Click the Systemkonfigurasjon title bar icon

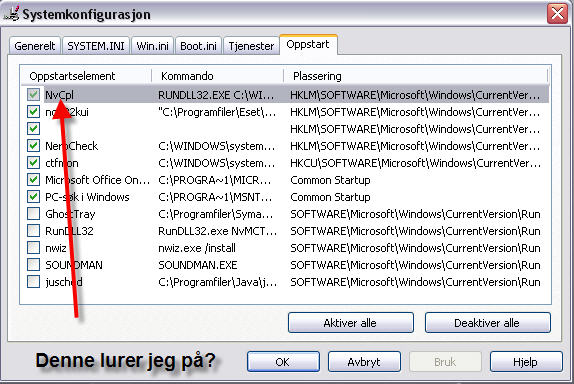point(12,14)
